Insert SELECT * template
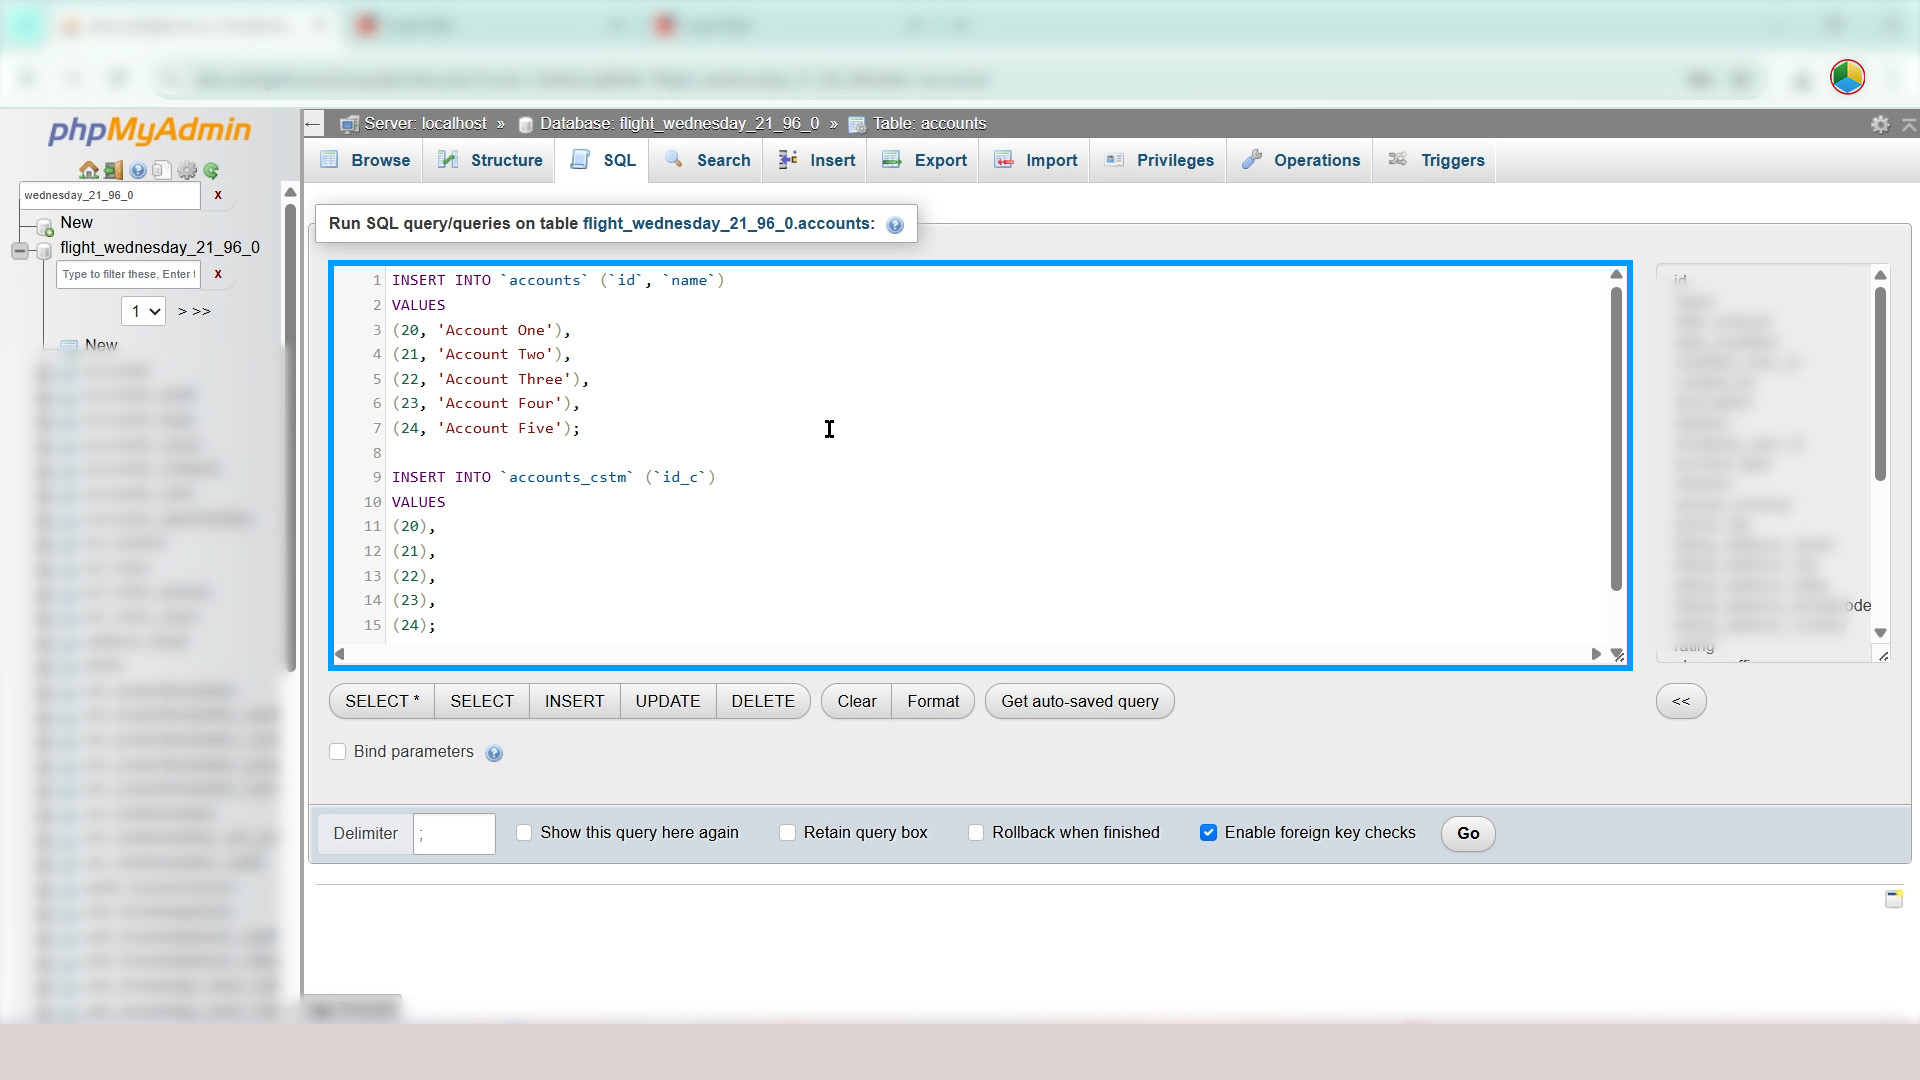 pos(382,701)
